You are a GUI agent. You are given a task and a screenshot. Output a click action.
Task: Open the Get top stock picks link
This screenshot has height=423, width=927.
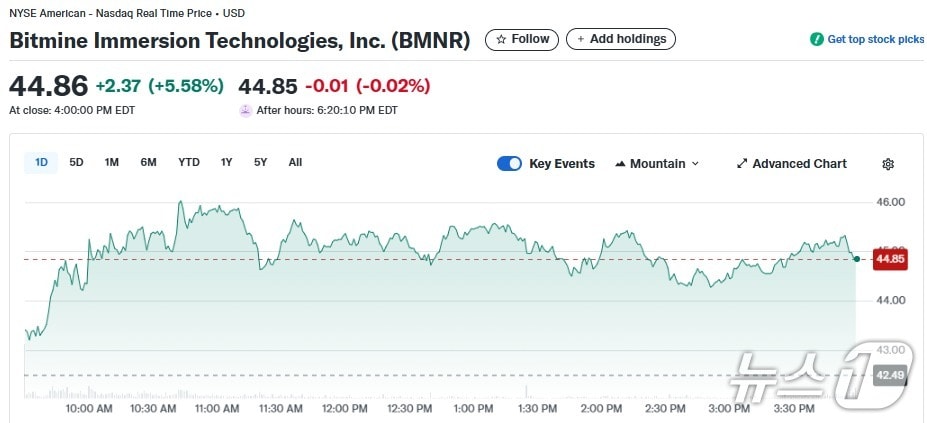875,39
